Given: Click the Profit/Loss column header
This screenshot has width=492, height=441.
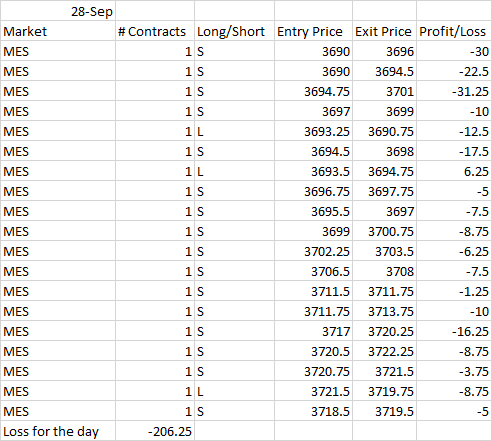Looking at the screenshot, I should [x=454, y=31].
